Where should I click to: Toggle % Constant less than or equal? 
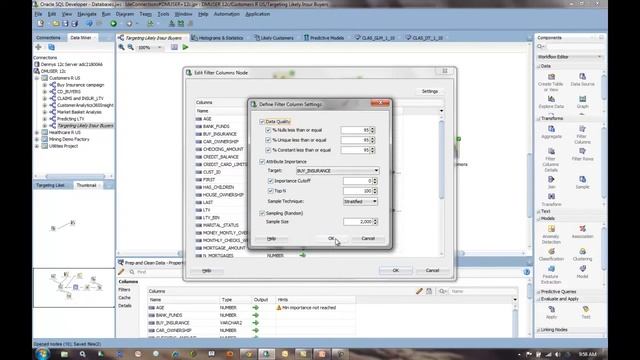(268, 150)
